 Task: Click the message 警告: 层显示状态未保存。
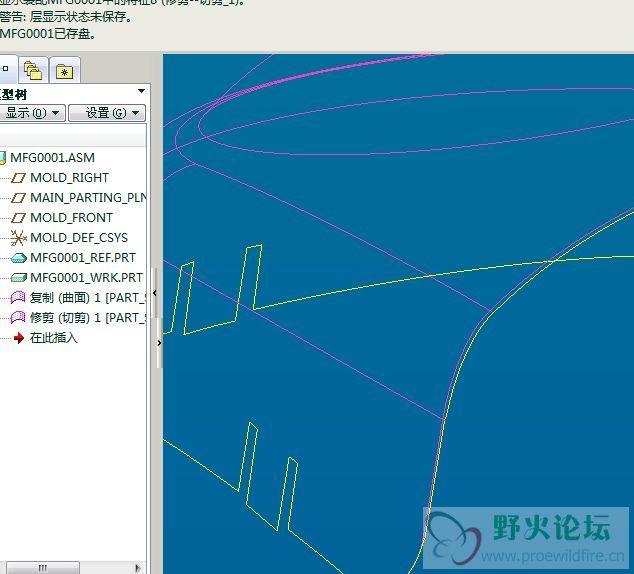(66, 17)
